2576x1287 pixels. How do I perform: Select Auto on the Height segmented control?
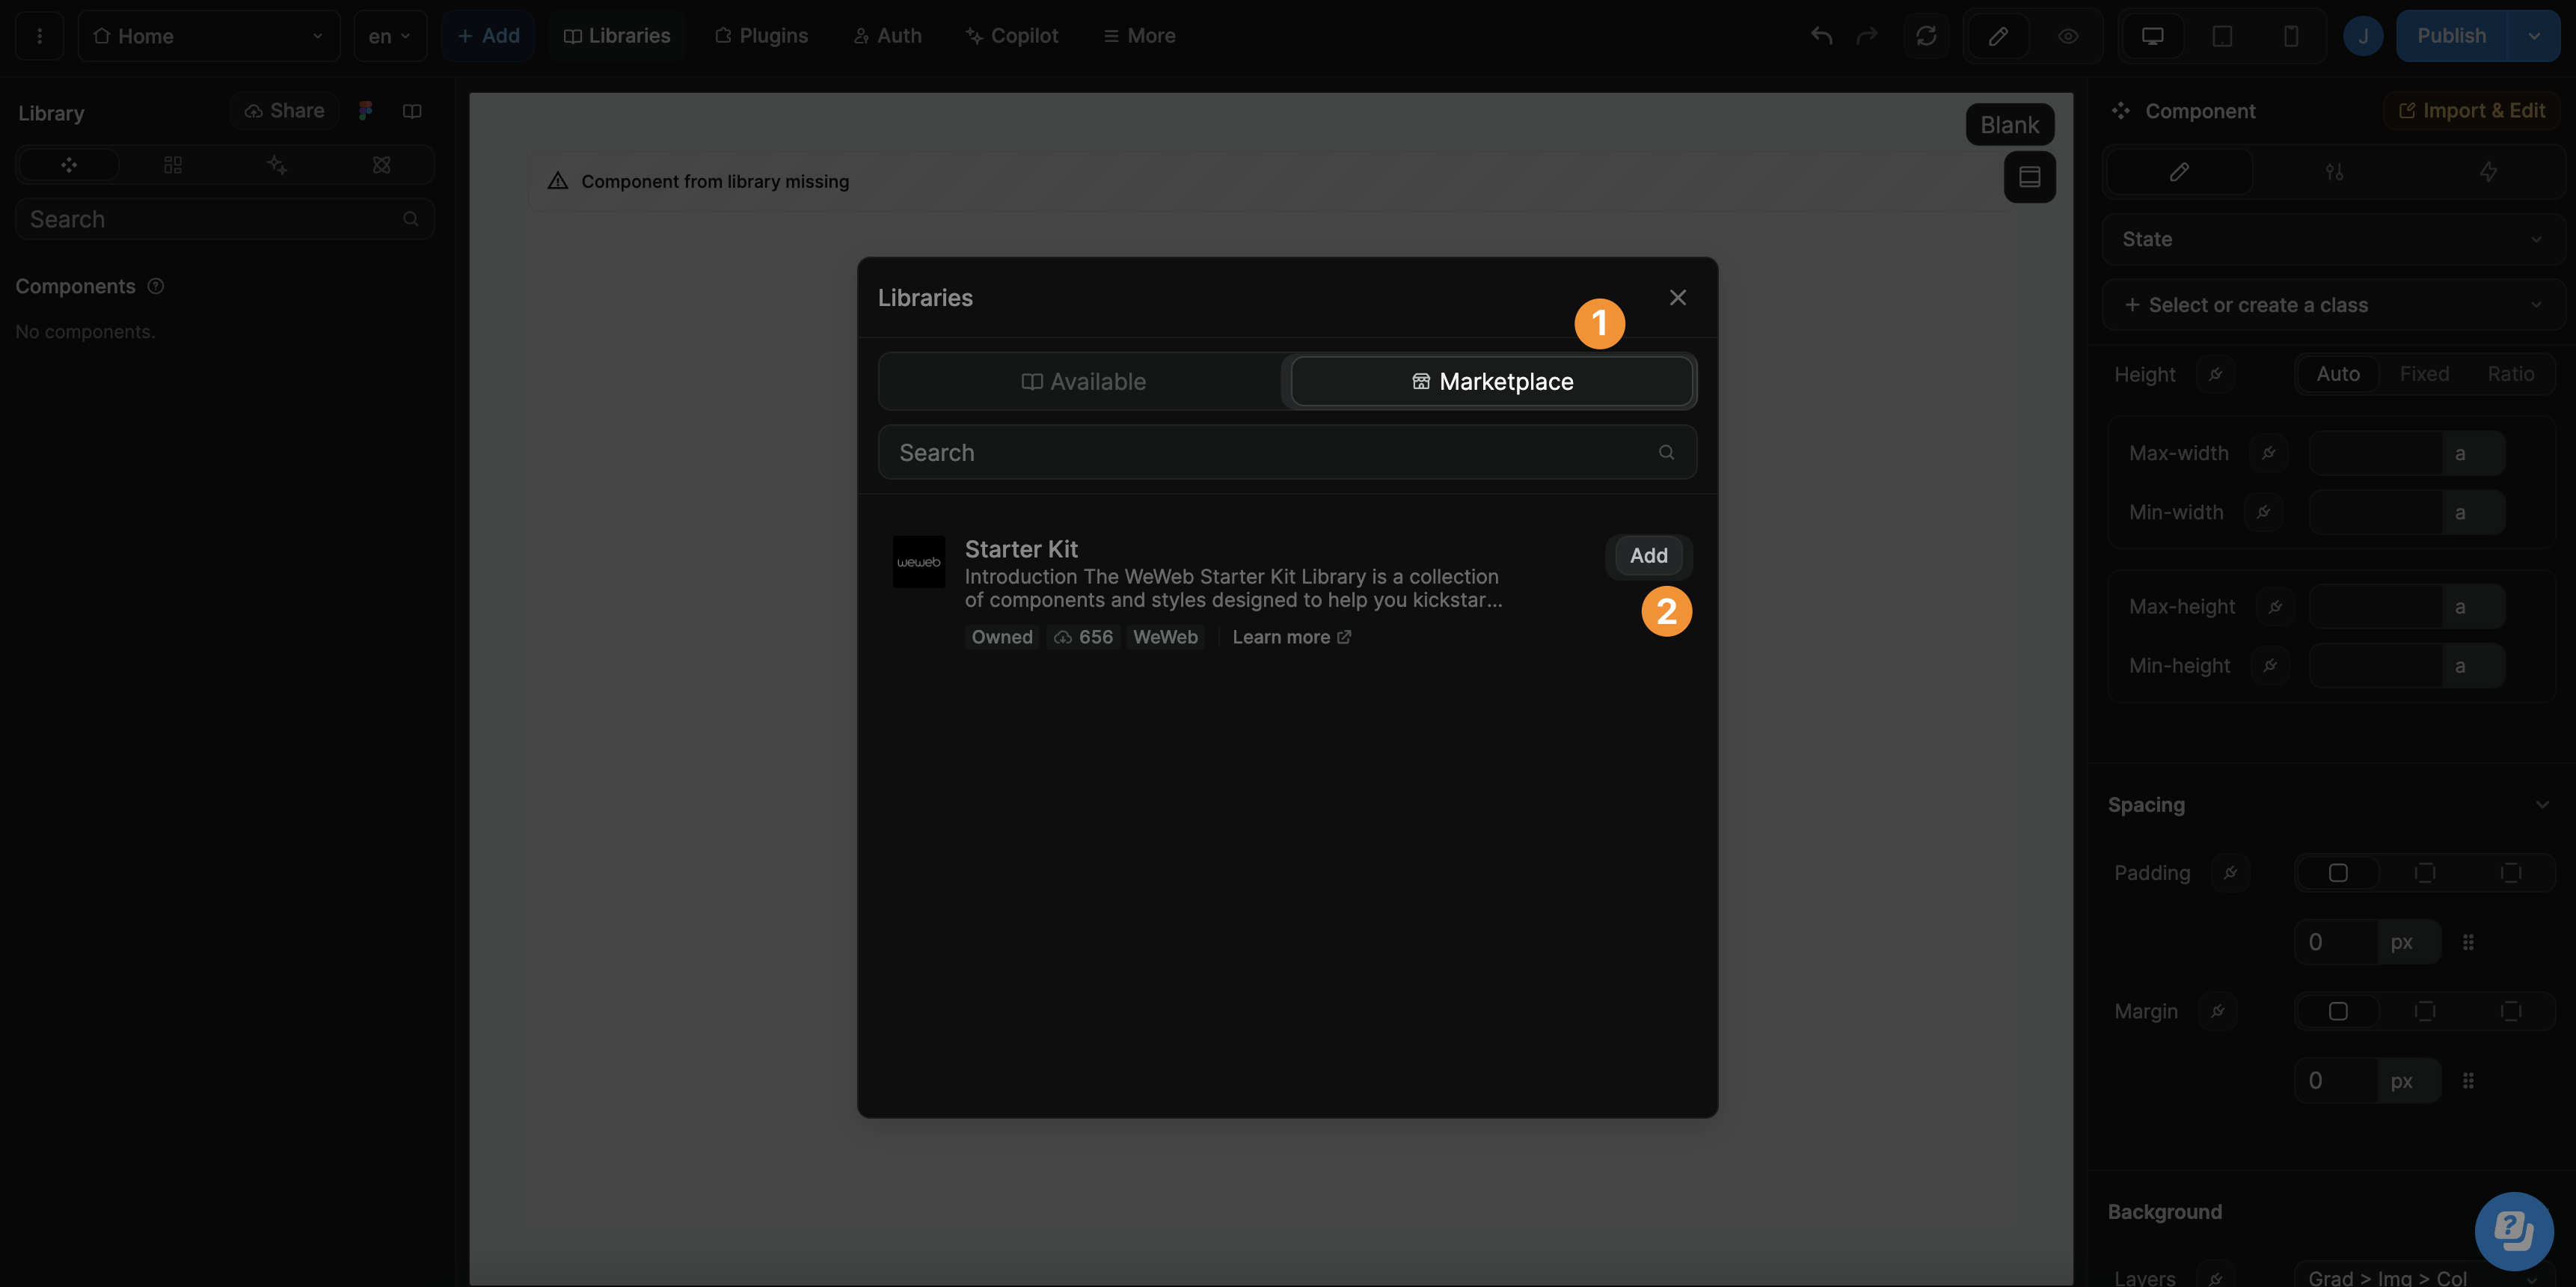[x=2337, y=373]
